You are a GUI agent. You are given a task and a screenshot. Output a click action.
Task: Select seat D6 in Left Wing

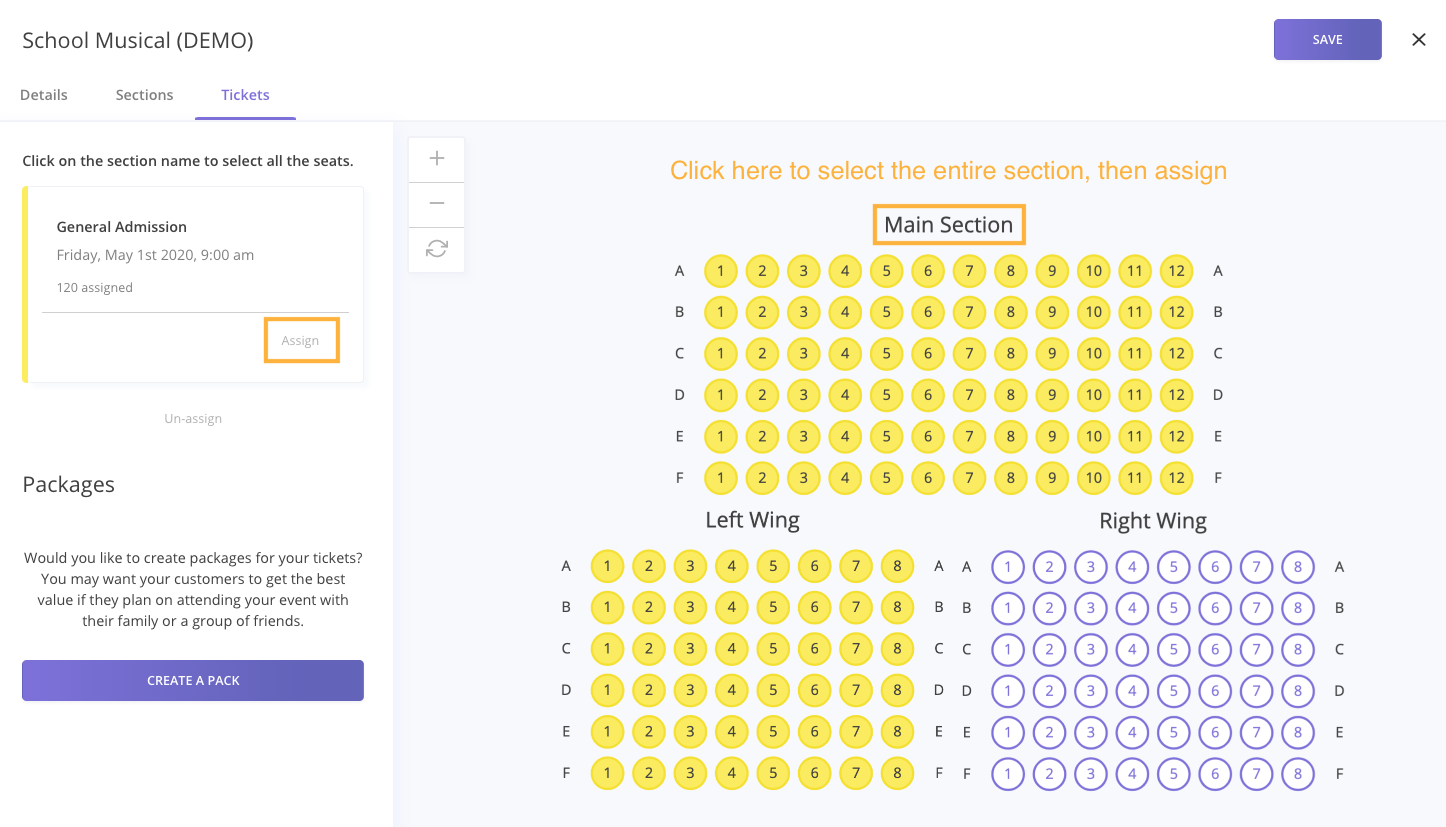click(x=814, y=690)
